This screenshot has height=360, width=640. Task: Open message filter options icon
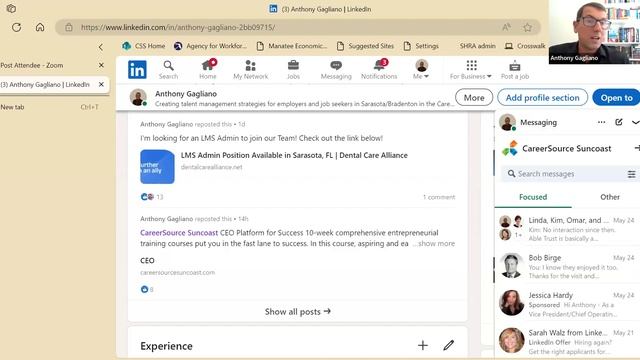(x=631, y=174)
